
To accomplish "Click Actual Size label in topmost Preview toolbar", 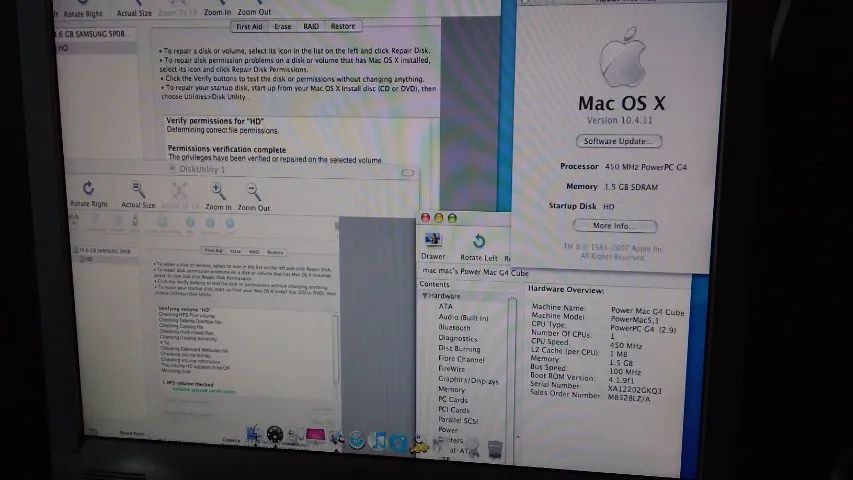I will tap(134, 13).
